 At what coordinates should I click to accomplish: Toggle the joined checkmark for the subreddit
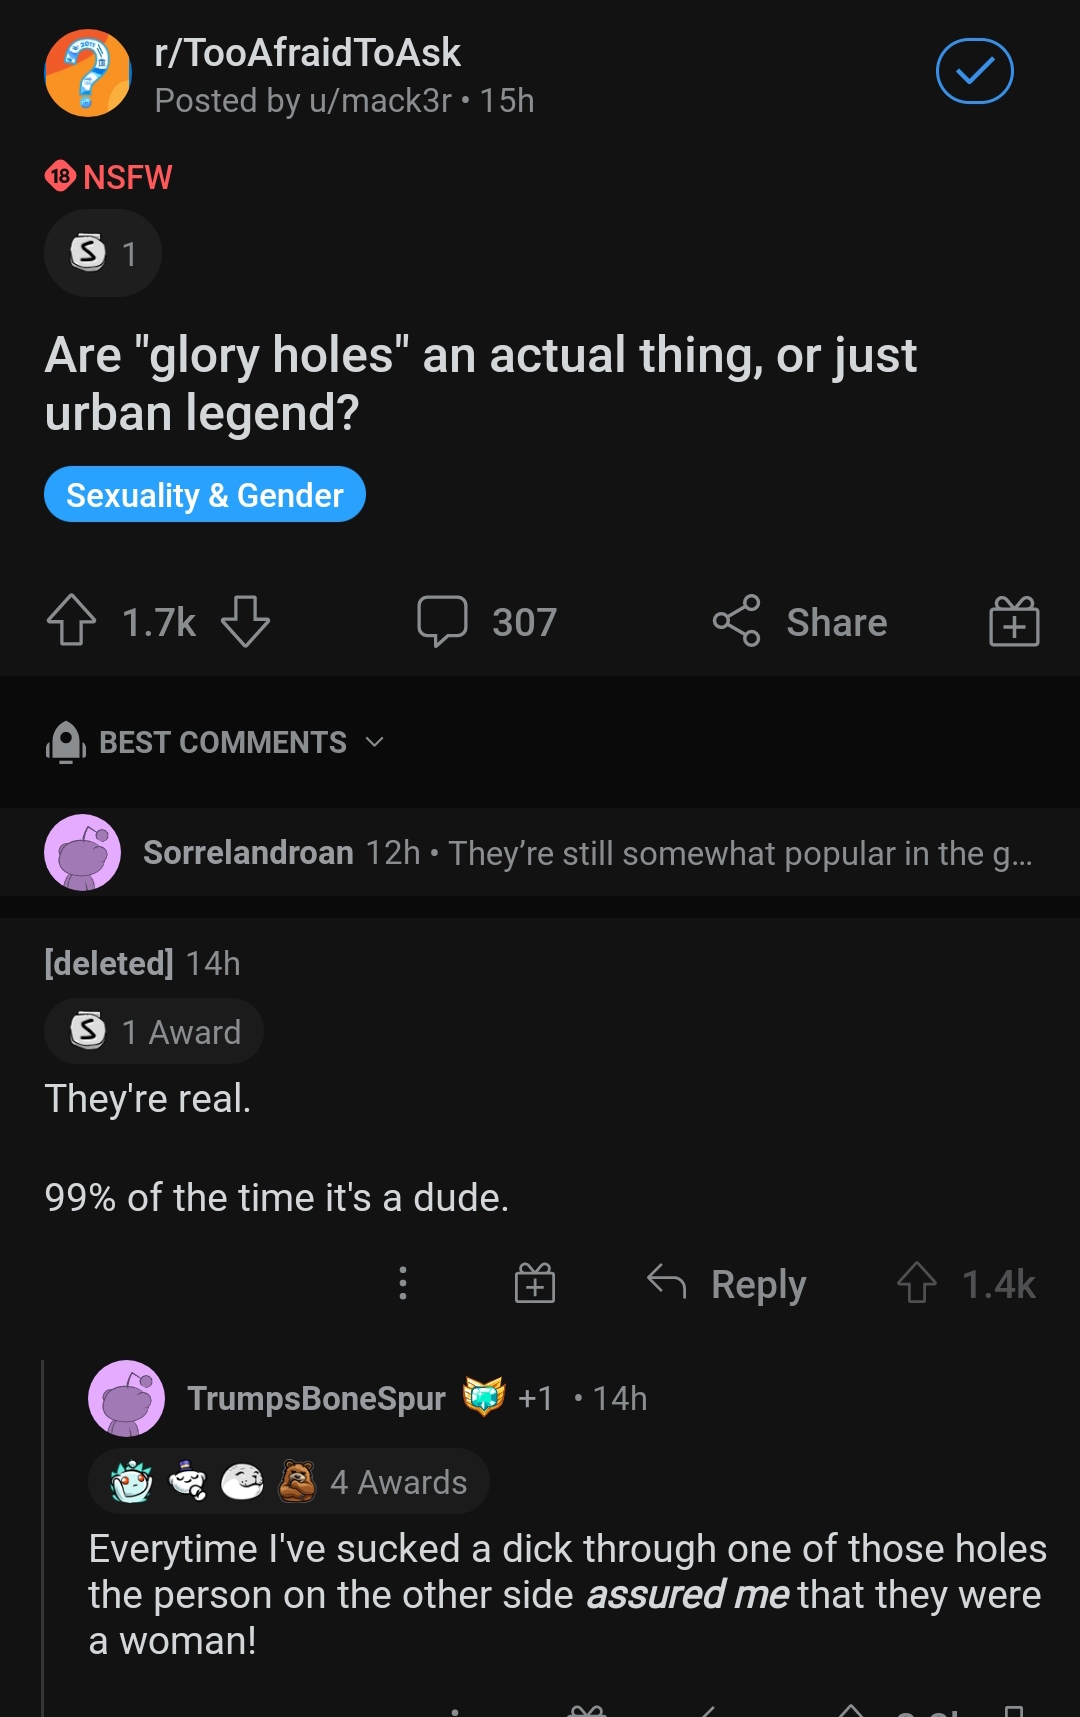point(974,71)
